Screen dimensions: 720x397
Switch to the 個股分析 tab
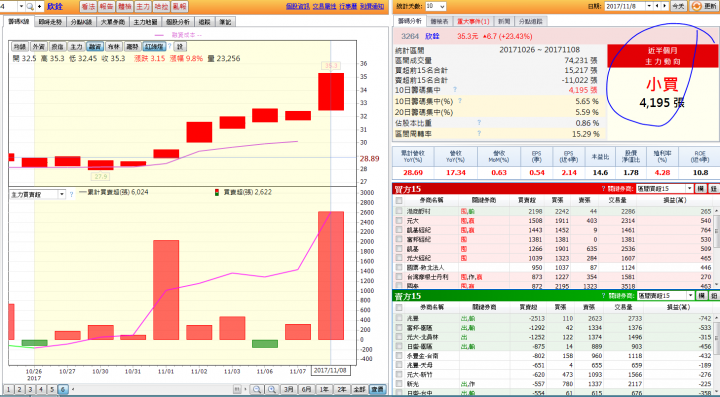[177, 22]
